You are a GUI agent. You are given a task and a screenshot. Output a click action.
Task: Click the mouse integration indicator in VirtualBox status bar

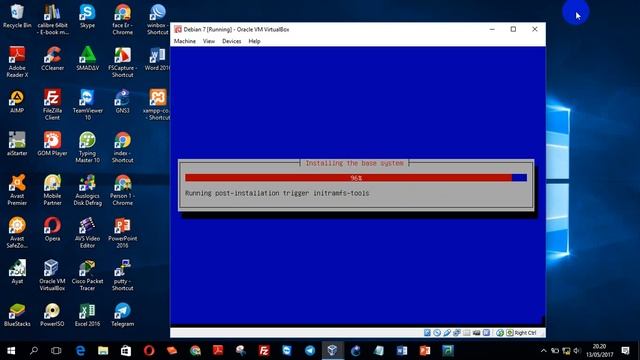tap(500, 333)
